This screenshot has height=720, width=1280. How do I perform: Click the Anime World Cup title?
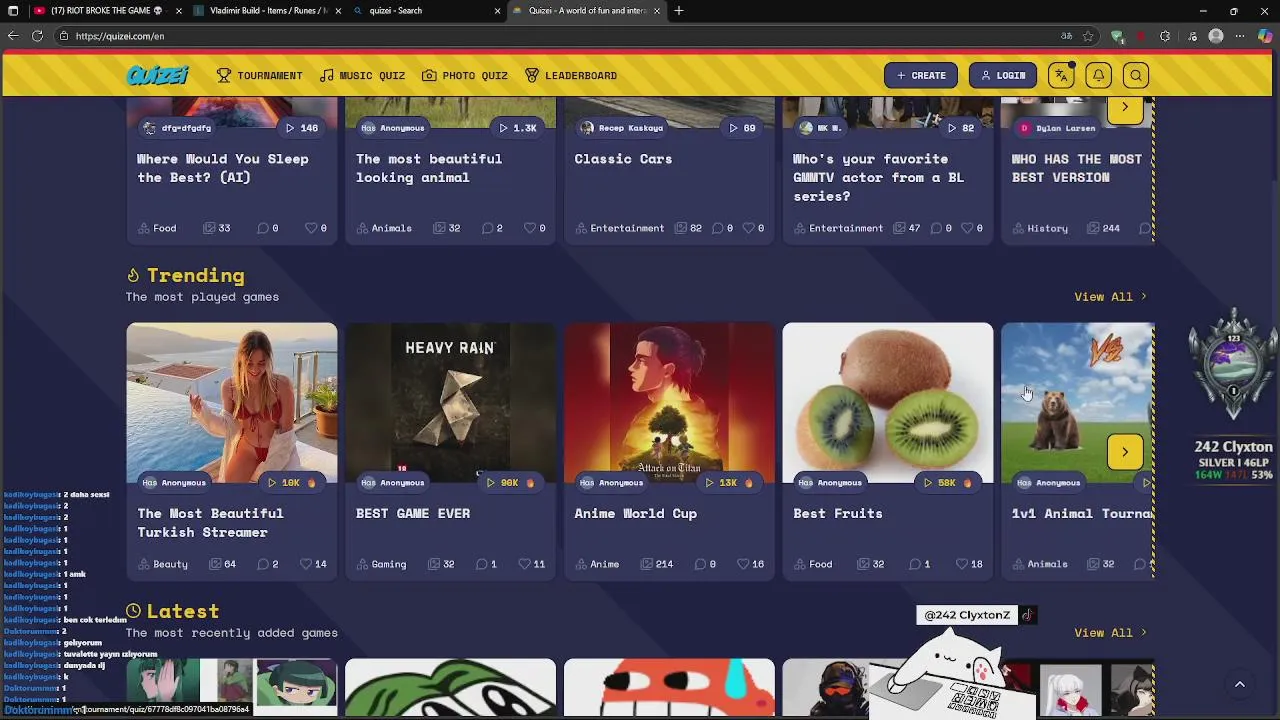(635, 514)
